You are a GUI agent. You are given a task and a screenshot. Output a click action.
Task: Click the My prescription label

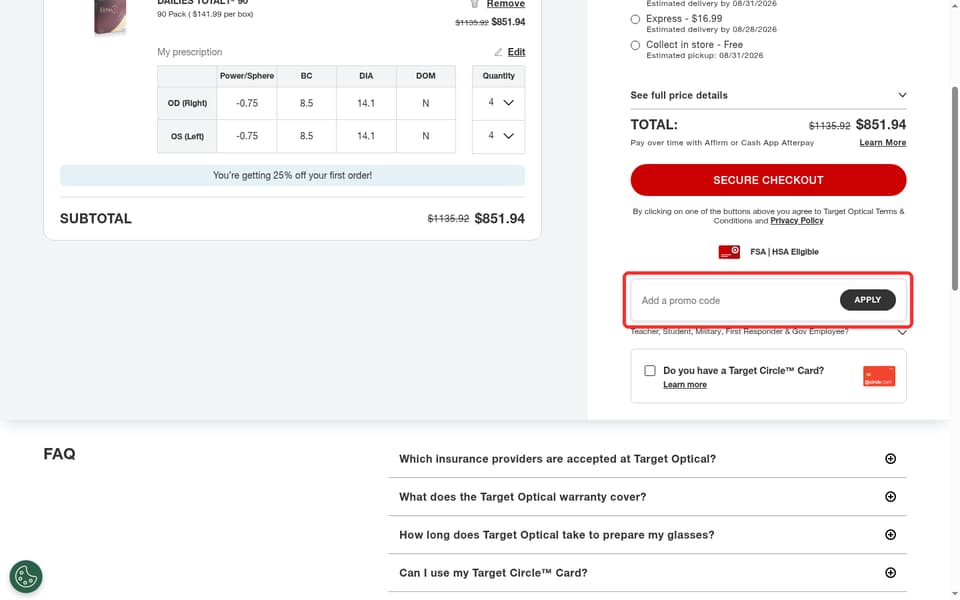click(x=189, y=52)
